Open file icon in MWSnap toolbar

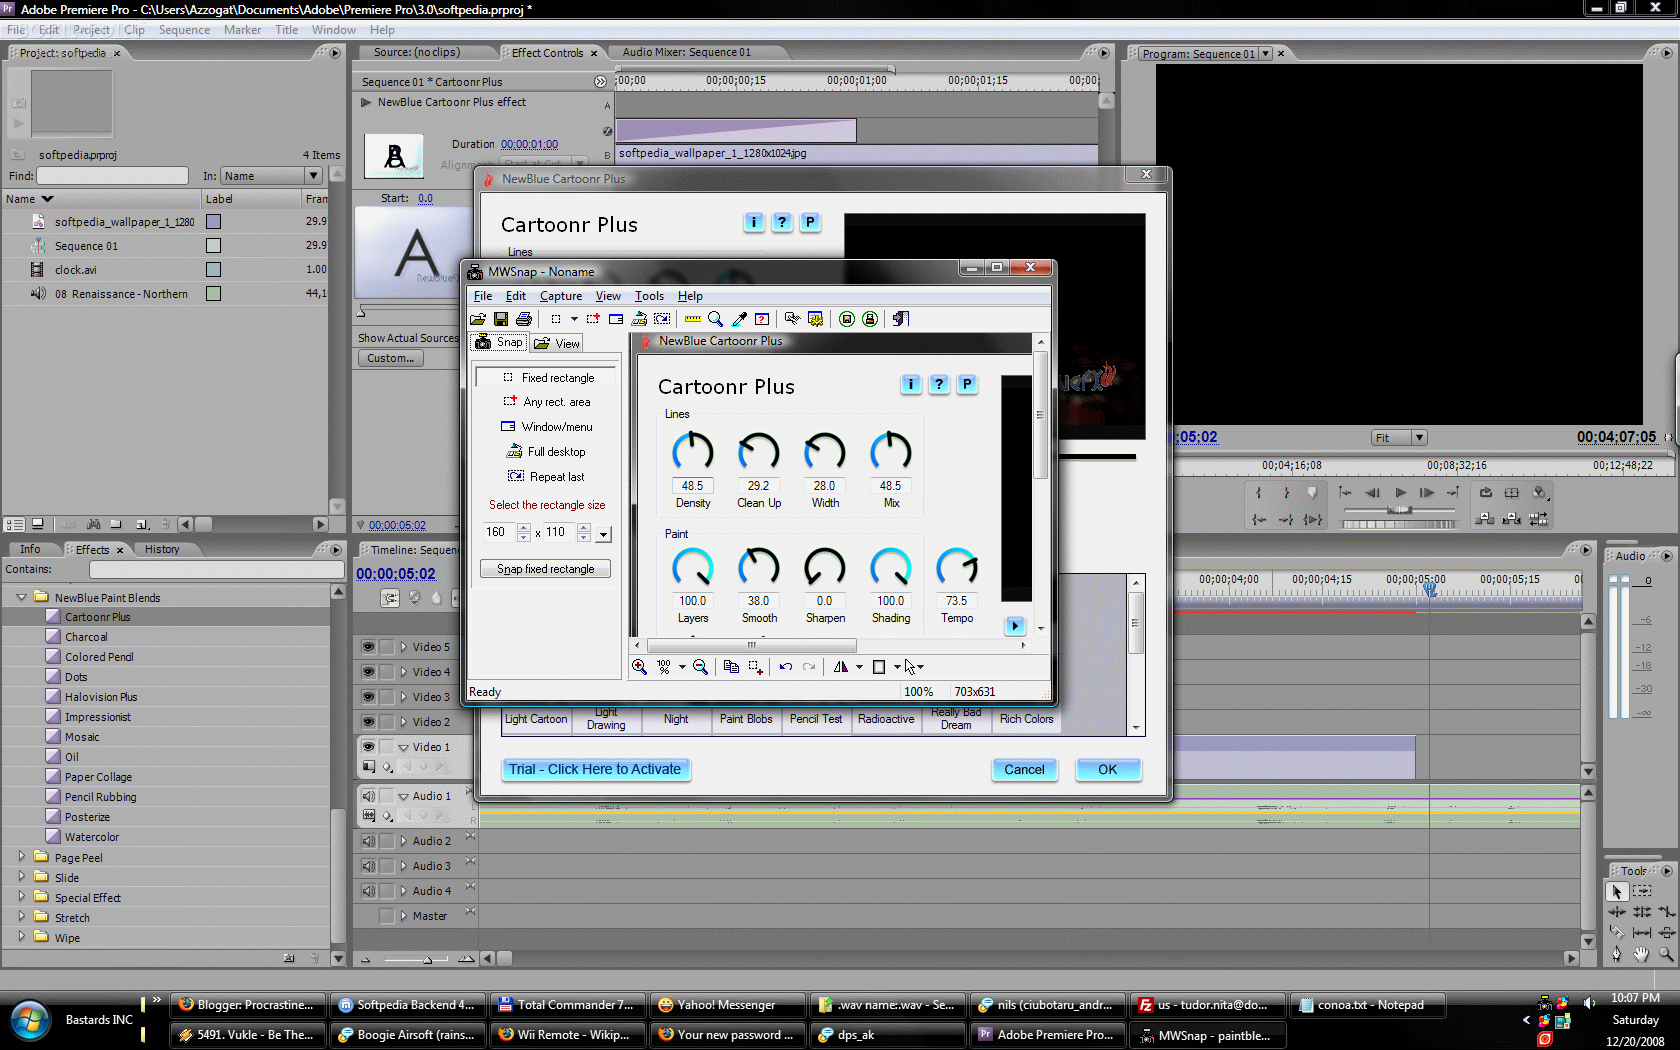(x=478, y=319)
